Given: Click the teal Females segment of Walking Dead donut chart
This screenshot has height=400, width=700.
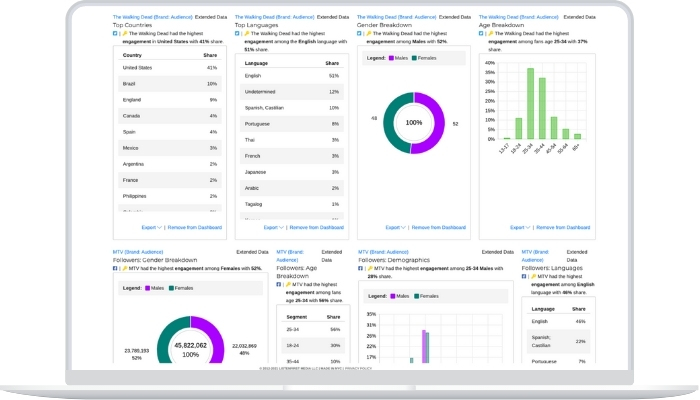Looking at the screenshot, I should pyautogui.click(x=389, y=123).
